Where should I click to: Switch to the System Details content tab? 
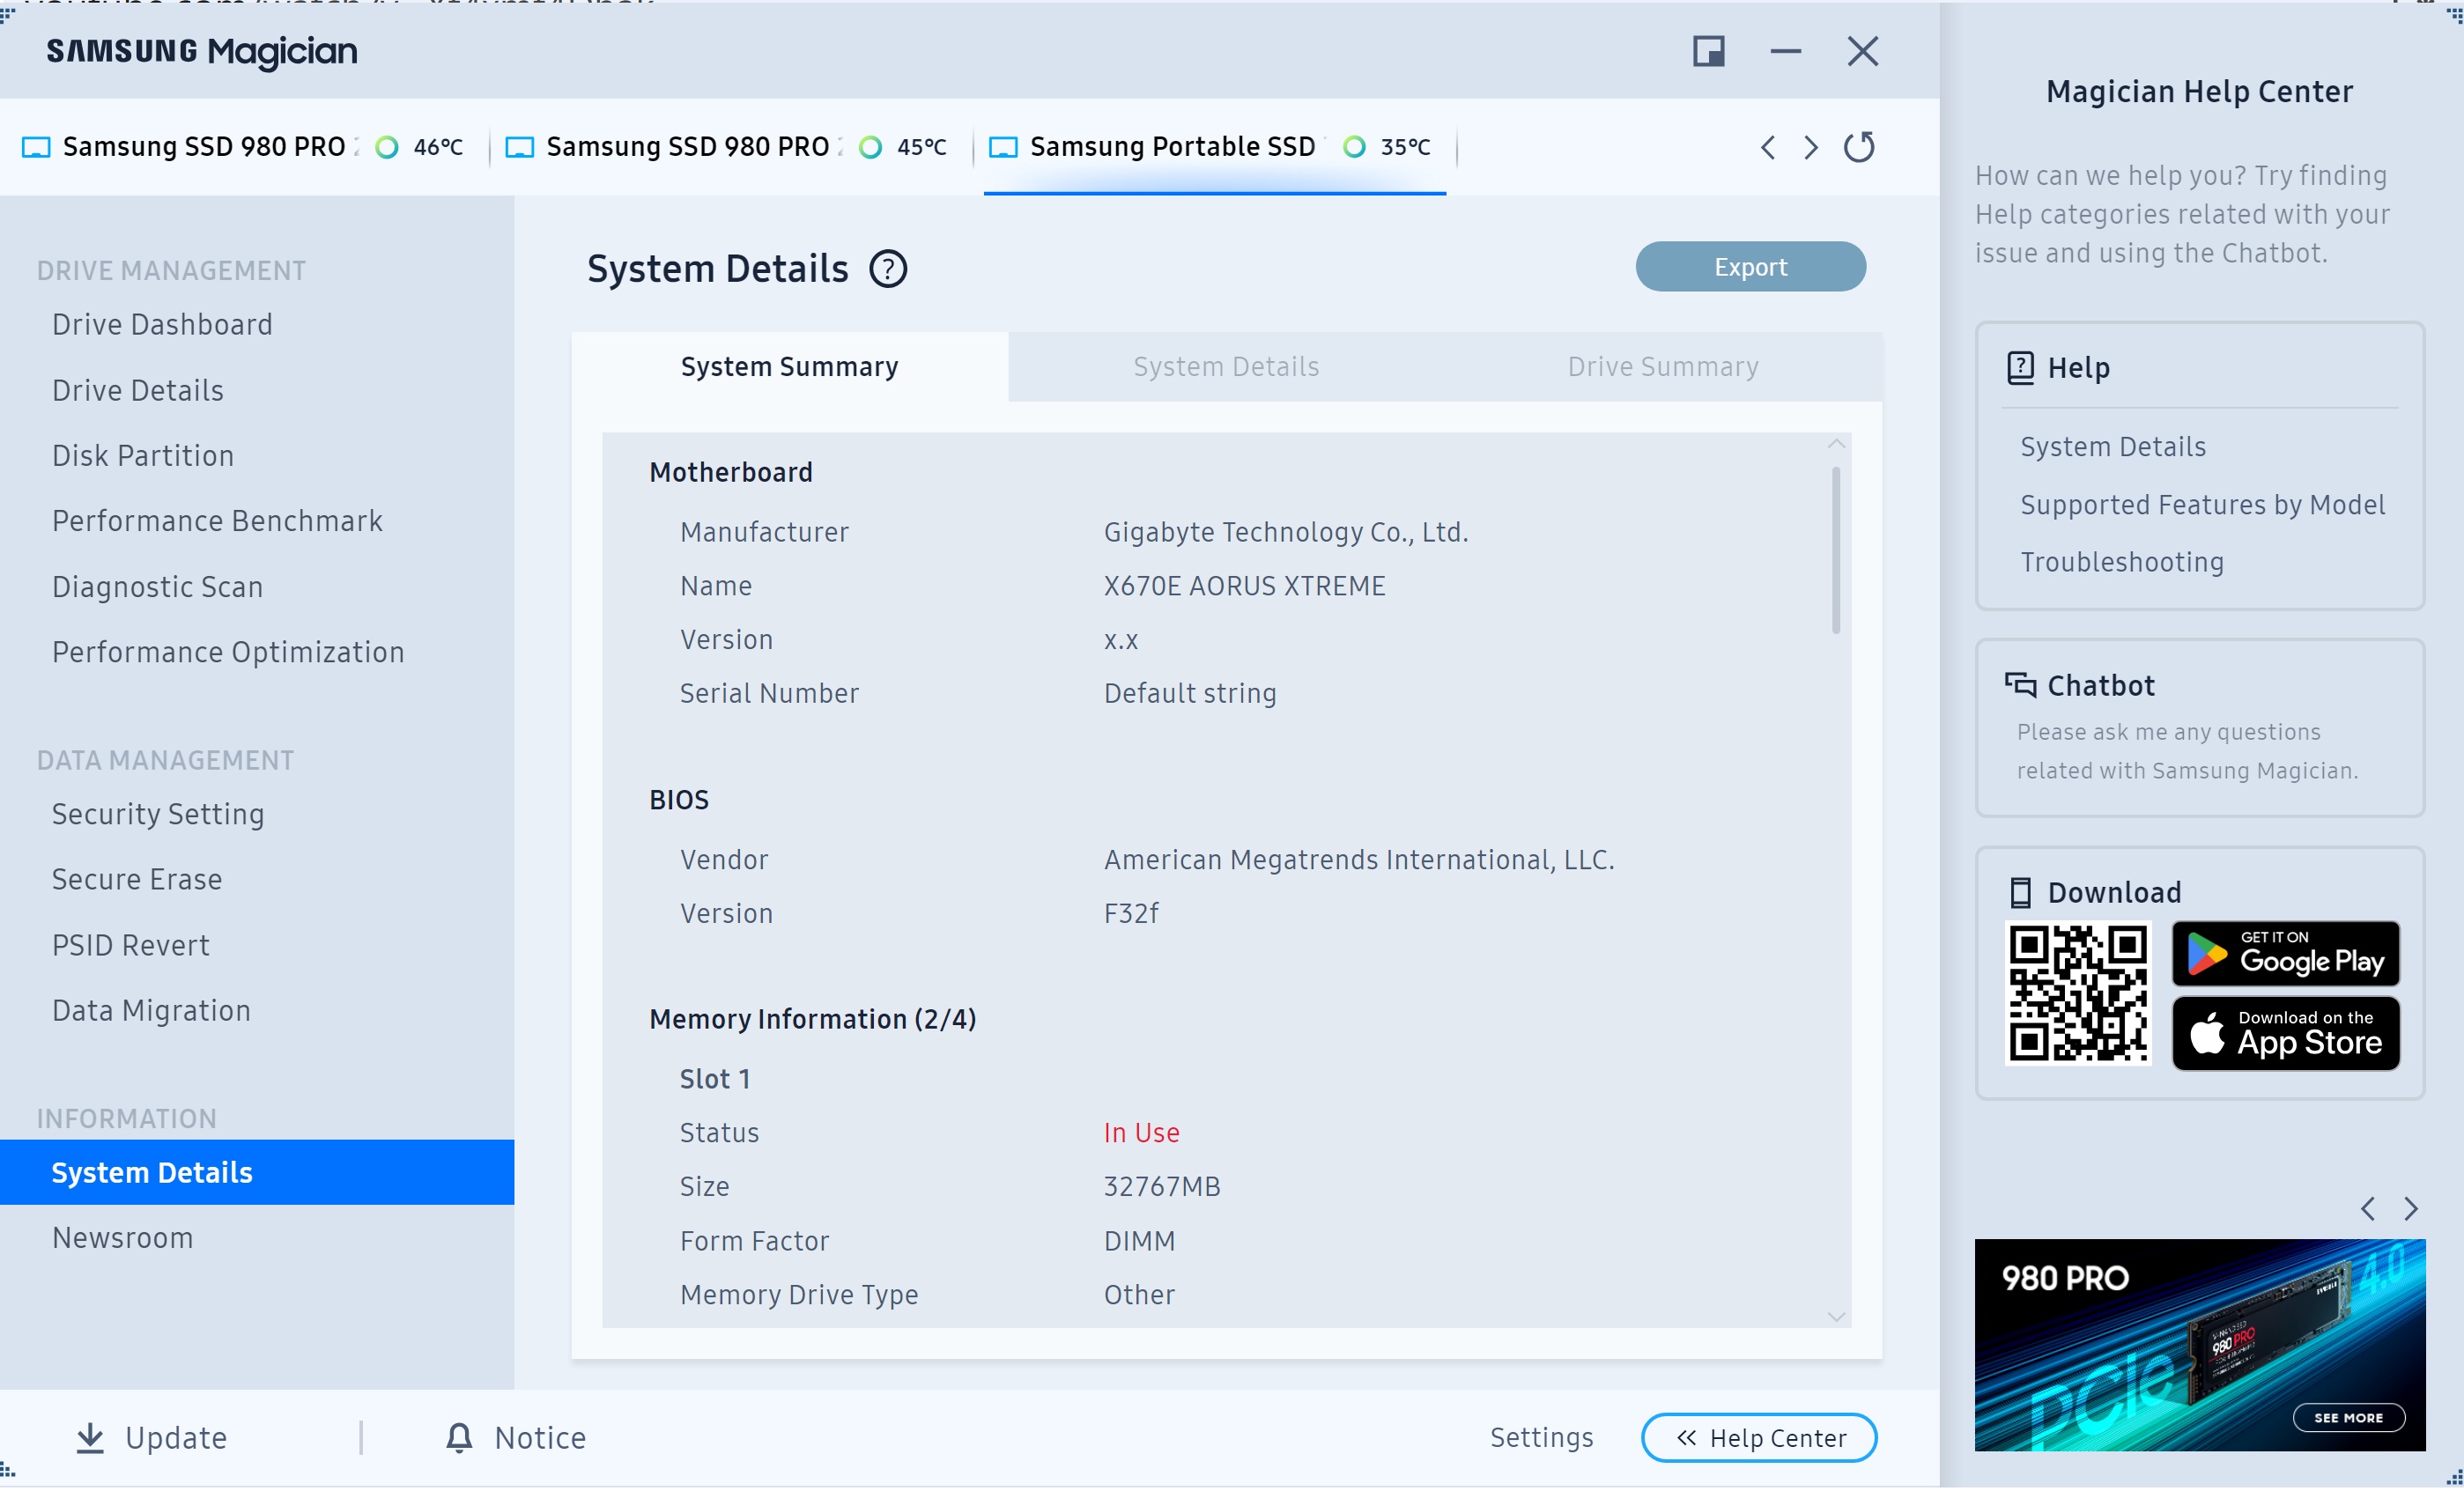pos(1226,367)
